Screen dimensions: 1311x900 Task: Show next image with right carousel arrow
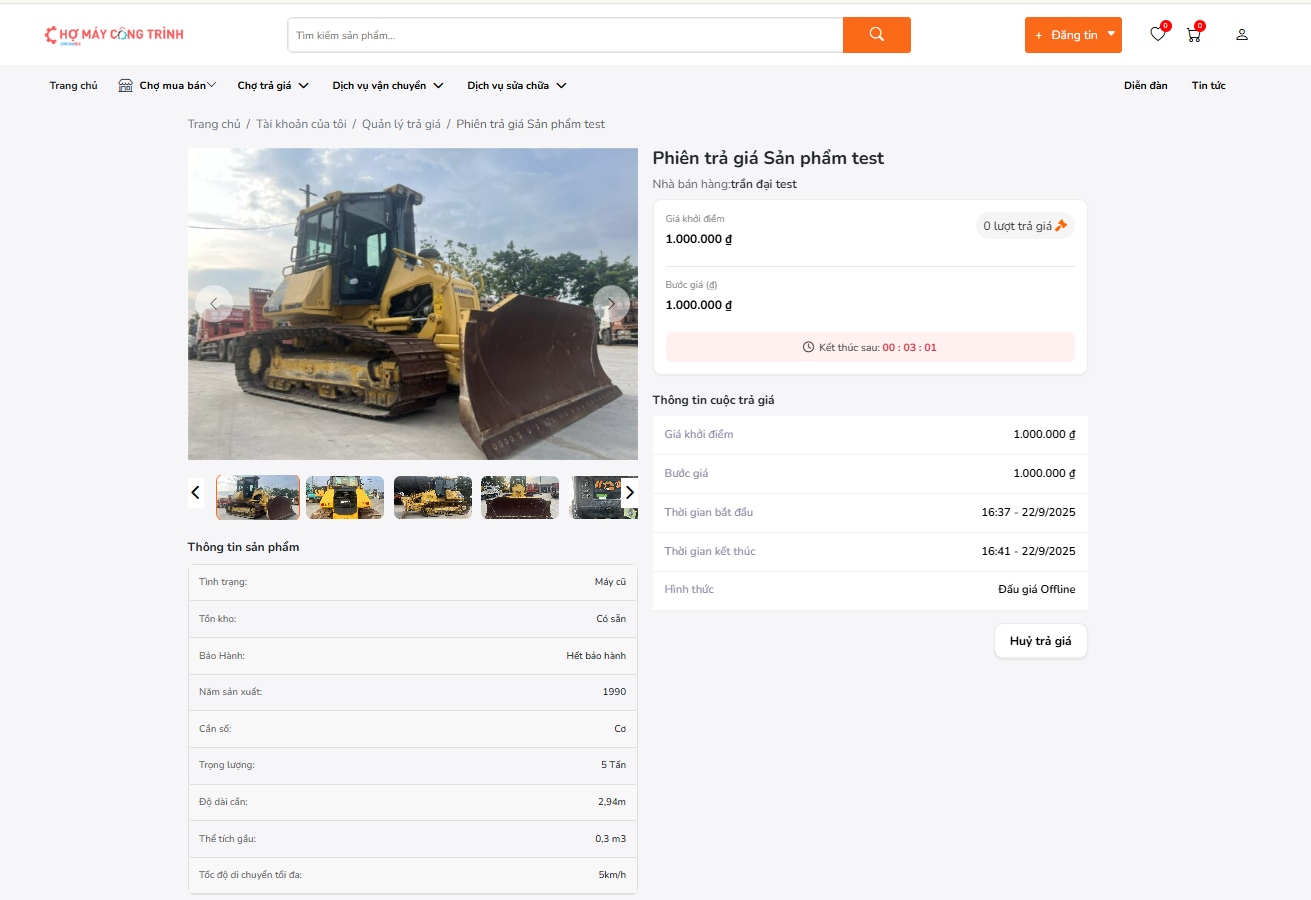[x=611, y=304]
